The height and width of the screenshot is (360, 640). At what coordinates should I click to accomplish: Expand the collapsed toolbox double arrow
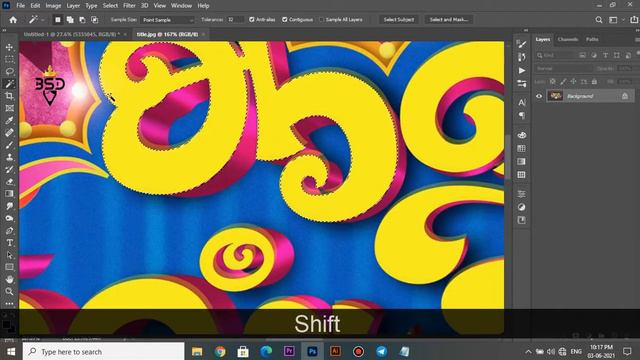[4, 30]
